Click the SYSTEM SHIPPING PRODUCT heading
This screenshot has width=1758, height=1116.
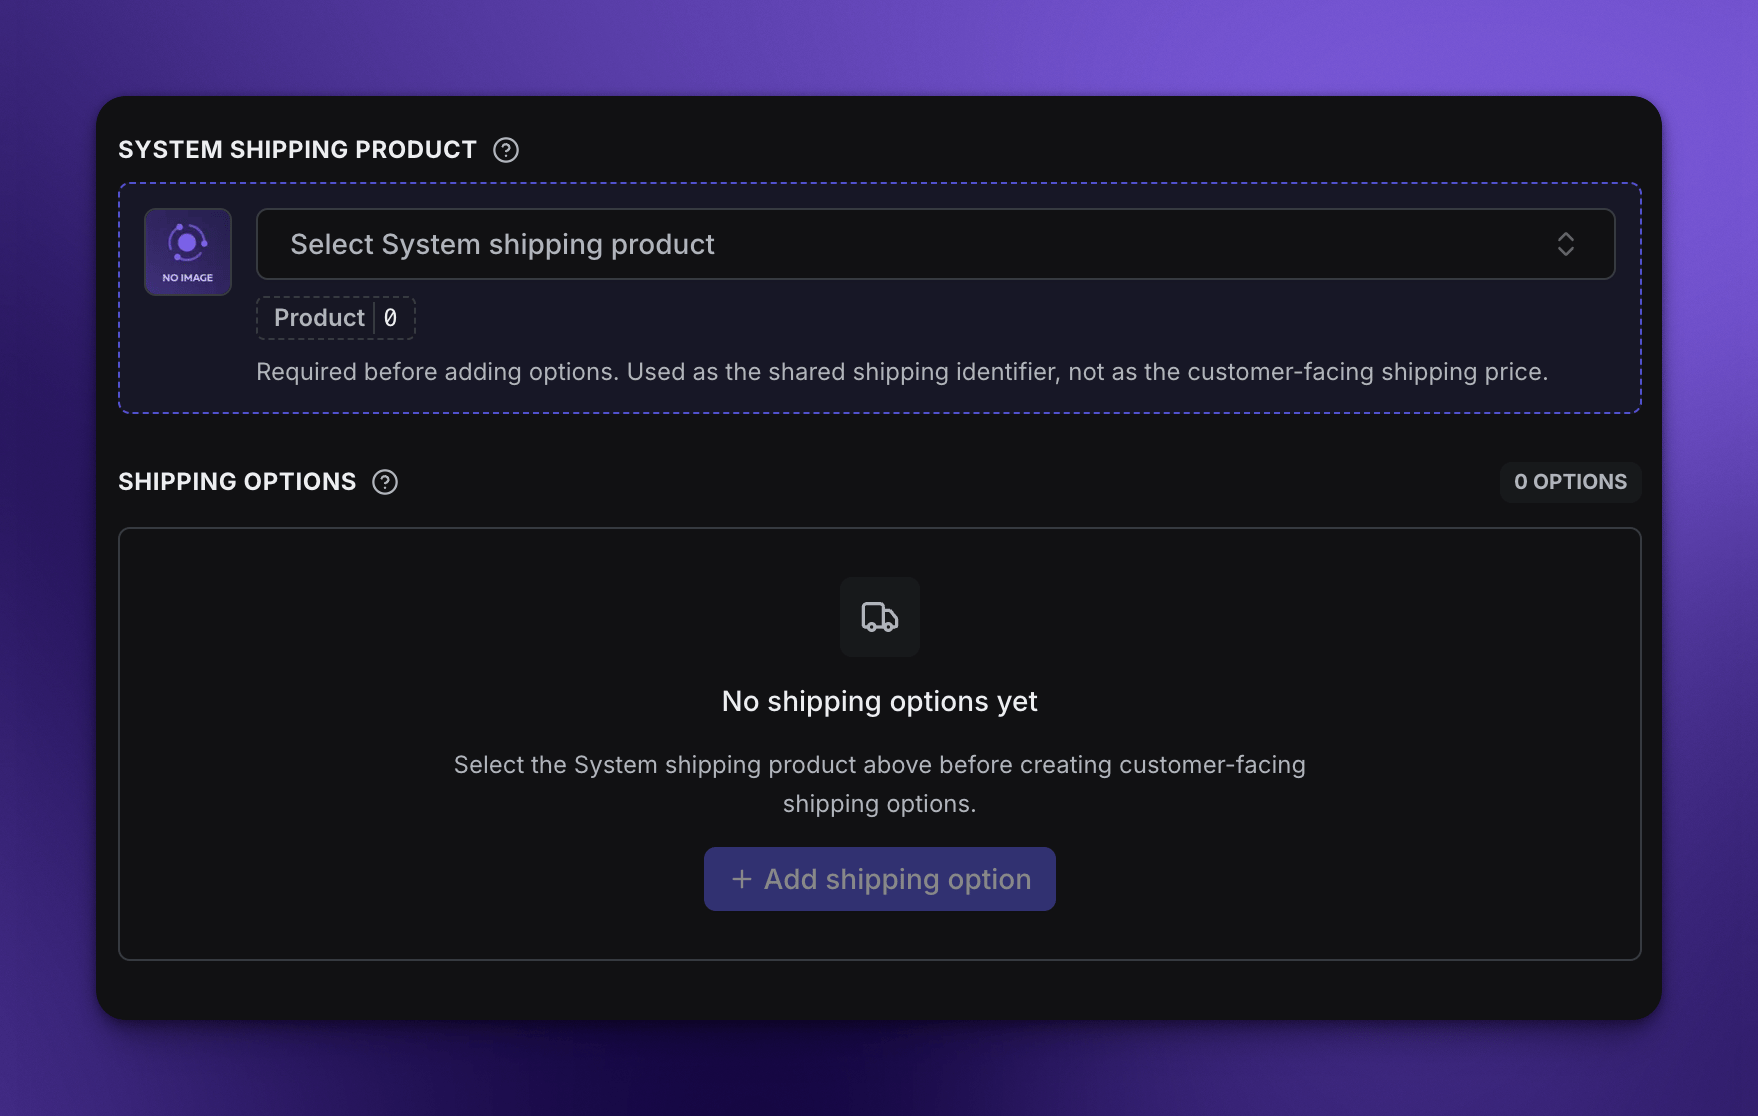tap(298, 150)
